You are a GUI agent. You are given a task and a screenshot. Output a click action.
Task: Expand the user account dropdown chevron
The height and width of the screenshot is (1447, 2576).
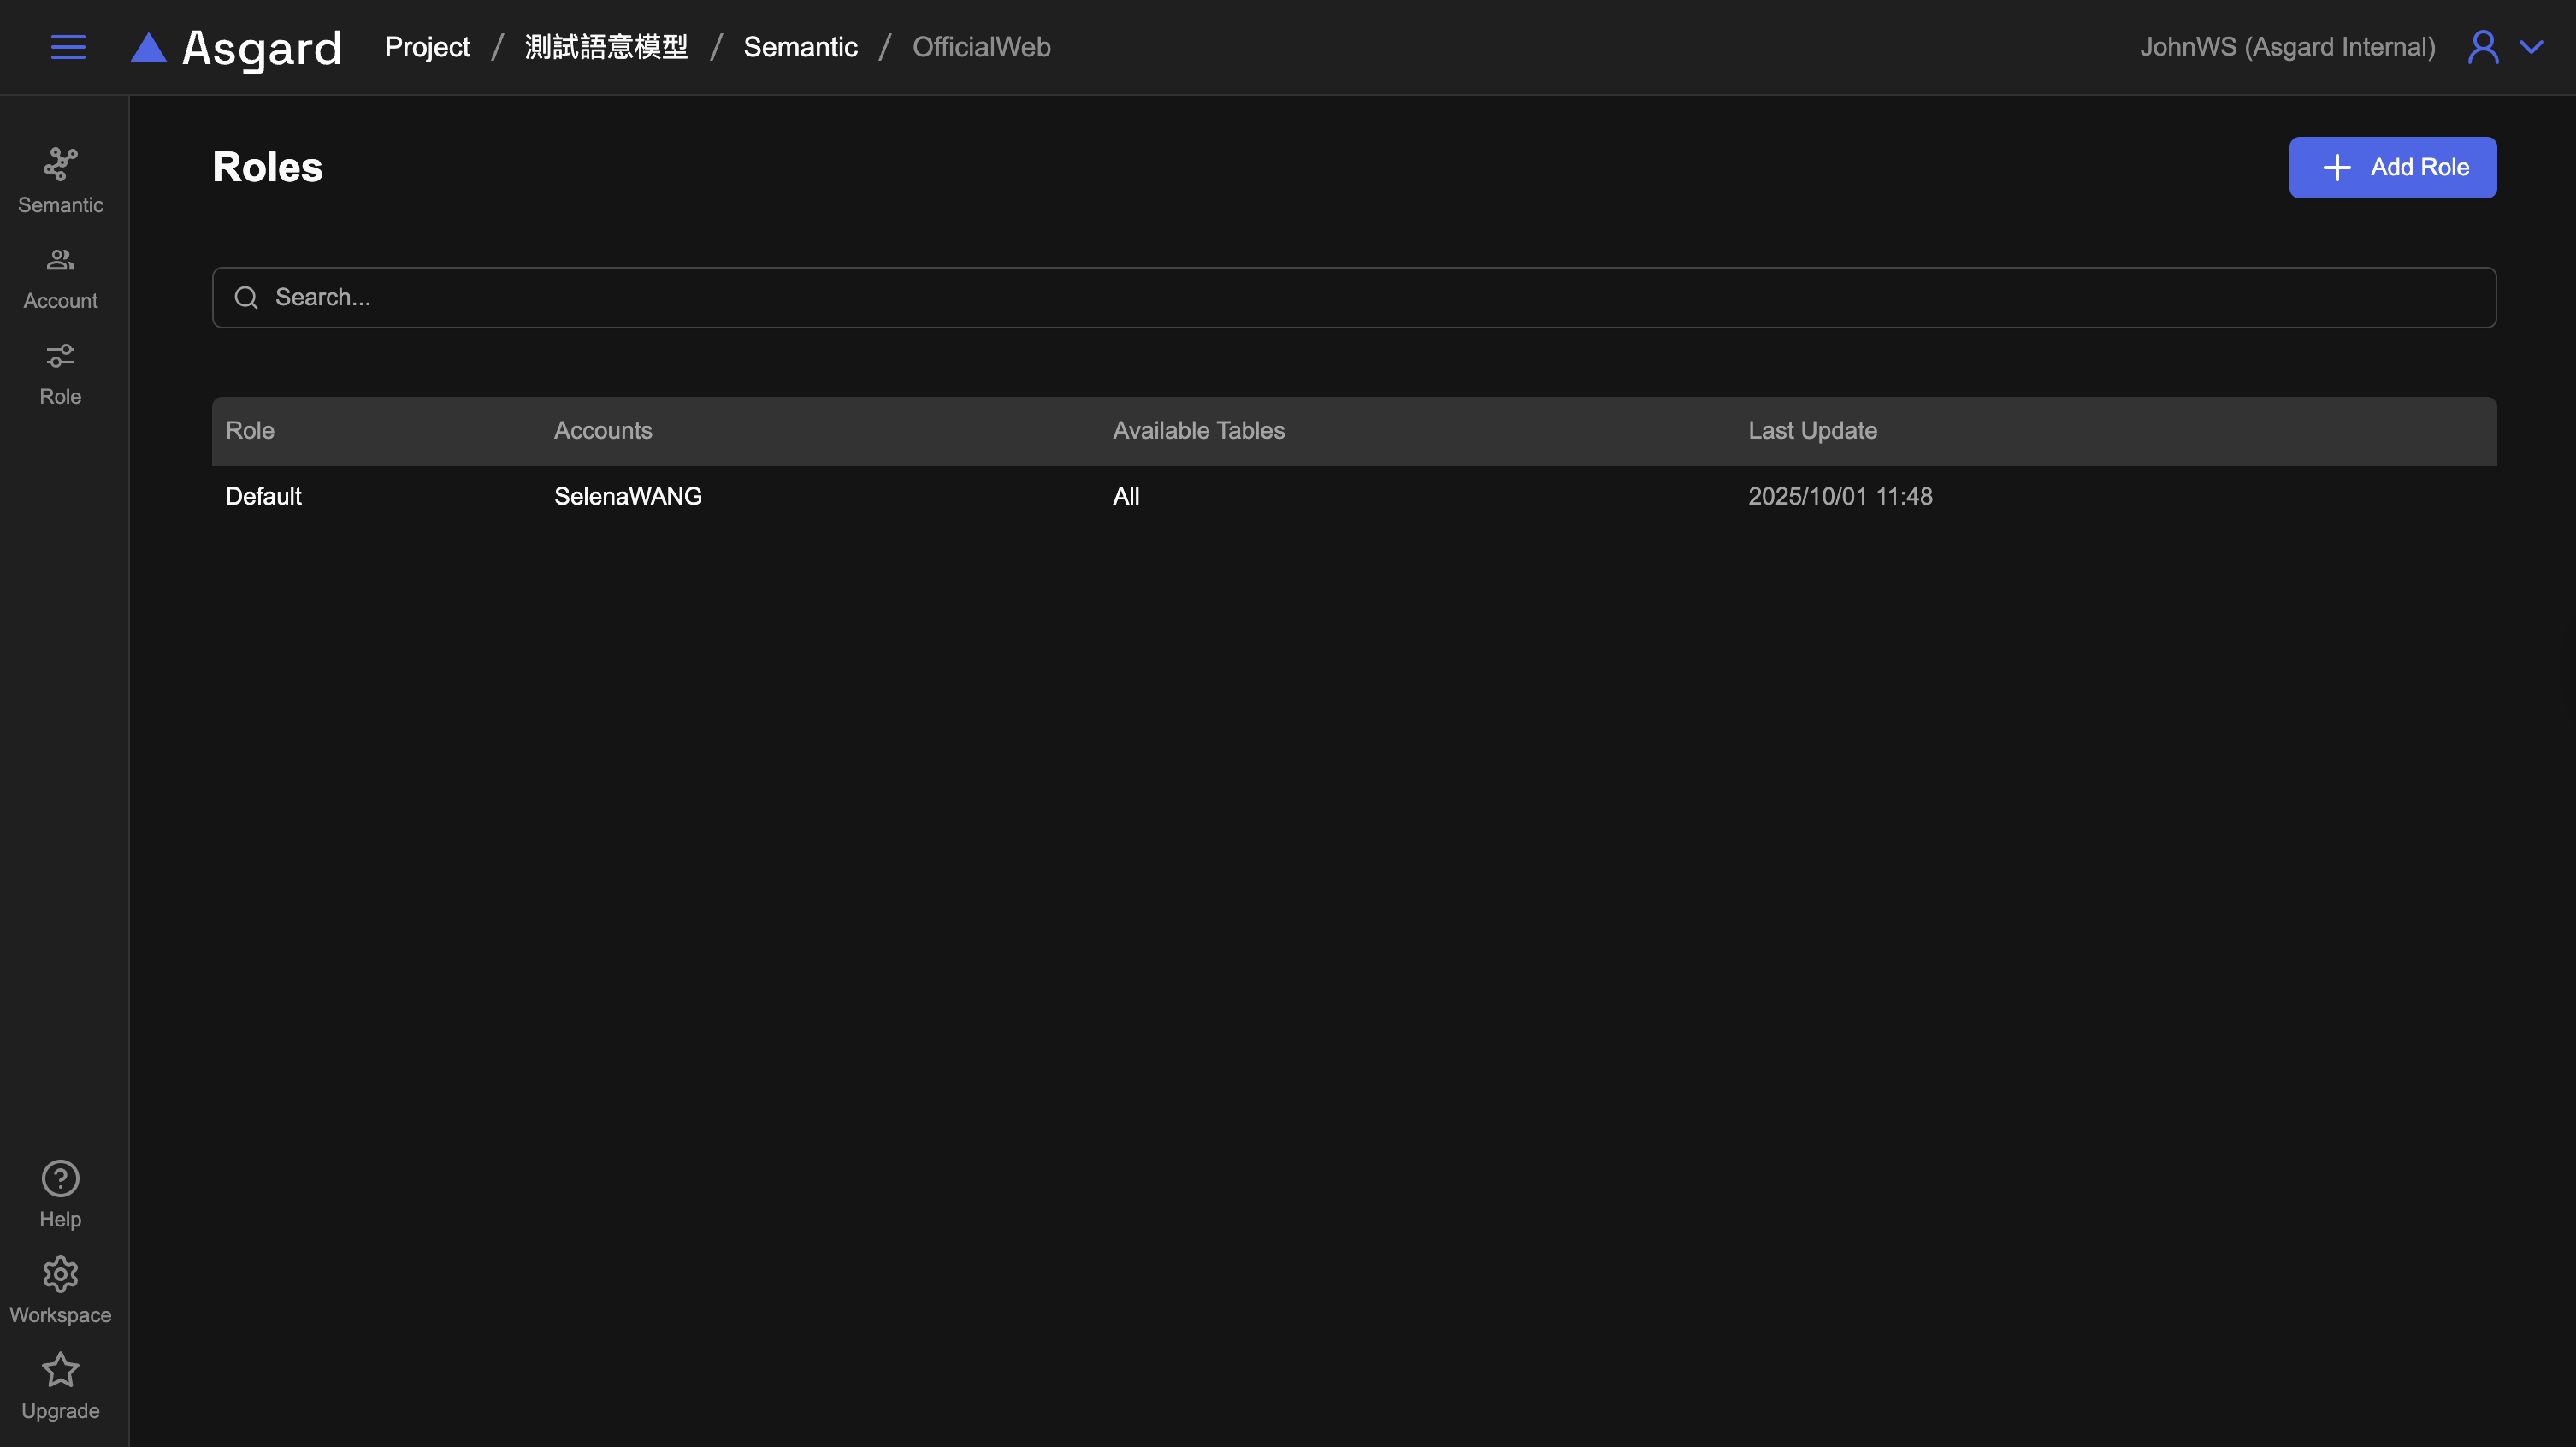tap(2531, 47)
